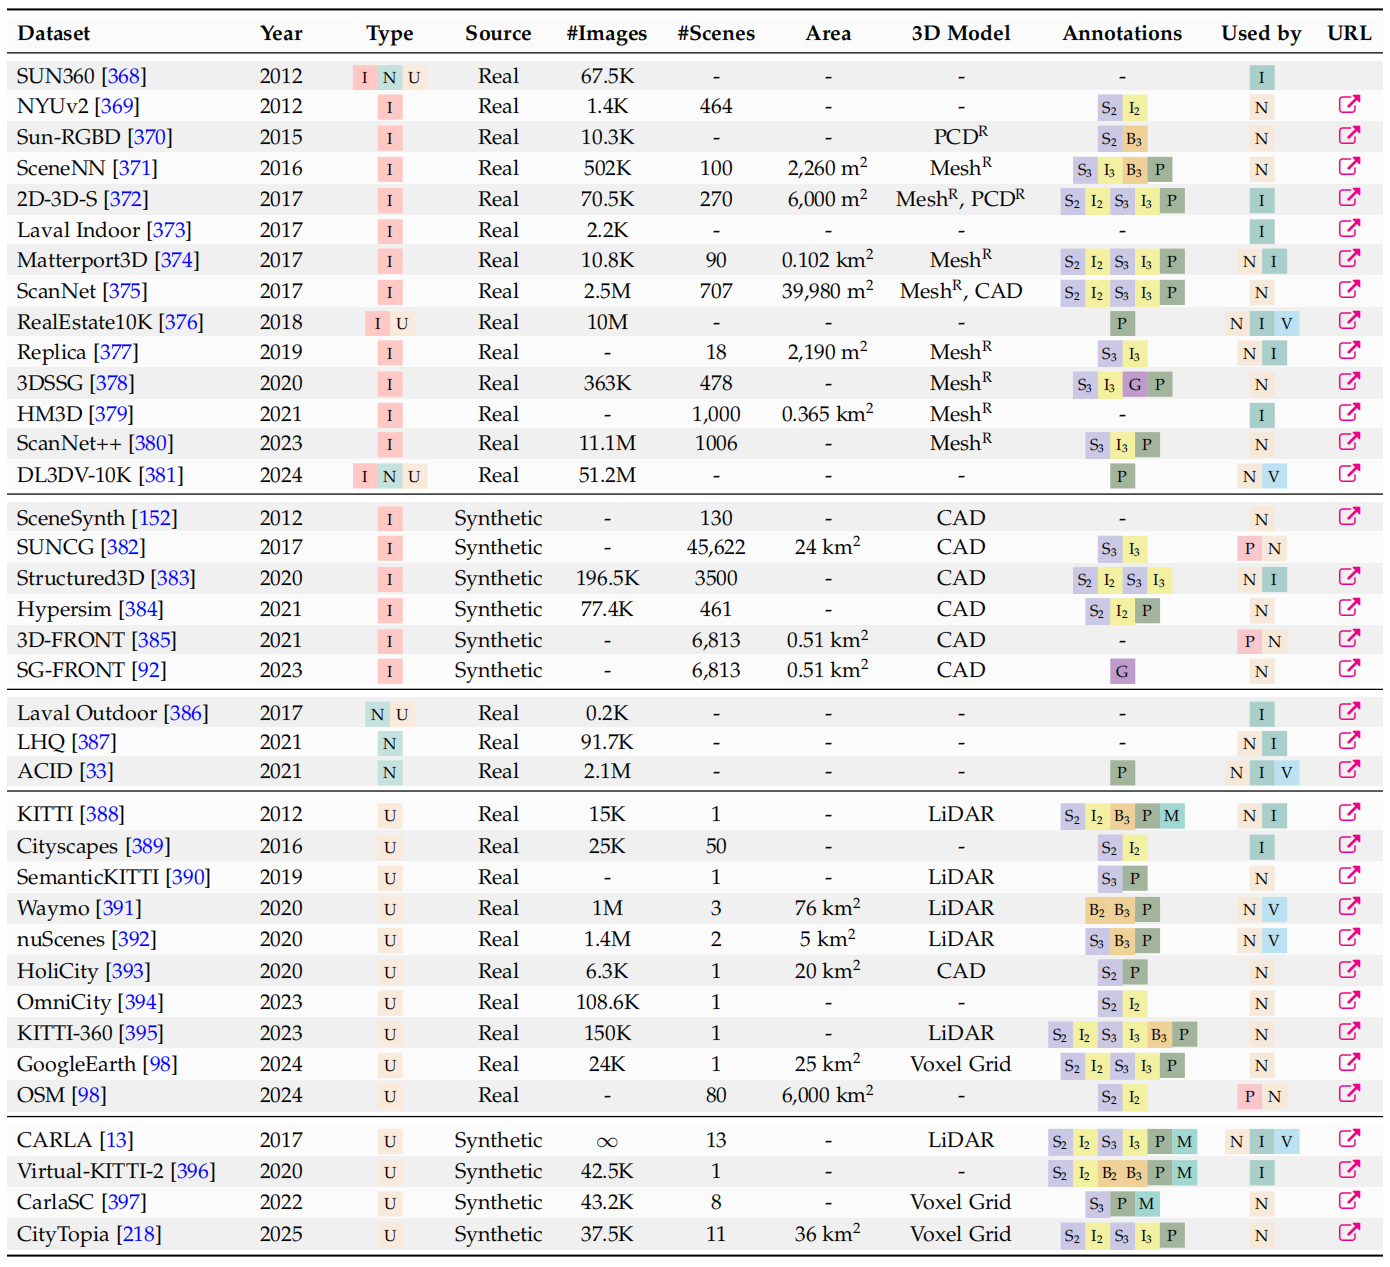
Task: Click the Replica dataset URL icon
Action: click(x=1349, y=350)
